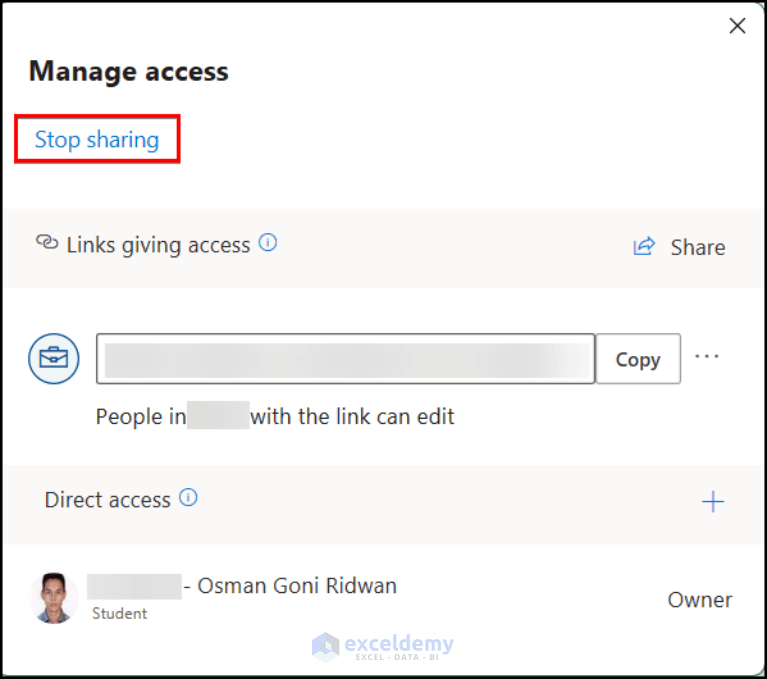Click the share arrow icon
Viewport: 767px width, 679px height.
pyautogui.click(x=644, y=246)
